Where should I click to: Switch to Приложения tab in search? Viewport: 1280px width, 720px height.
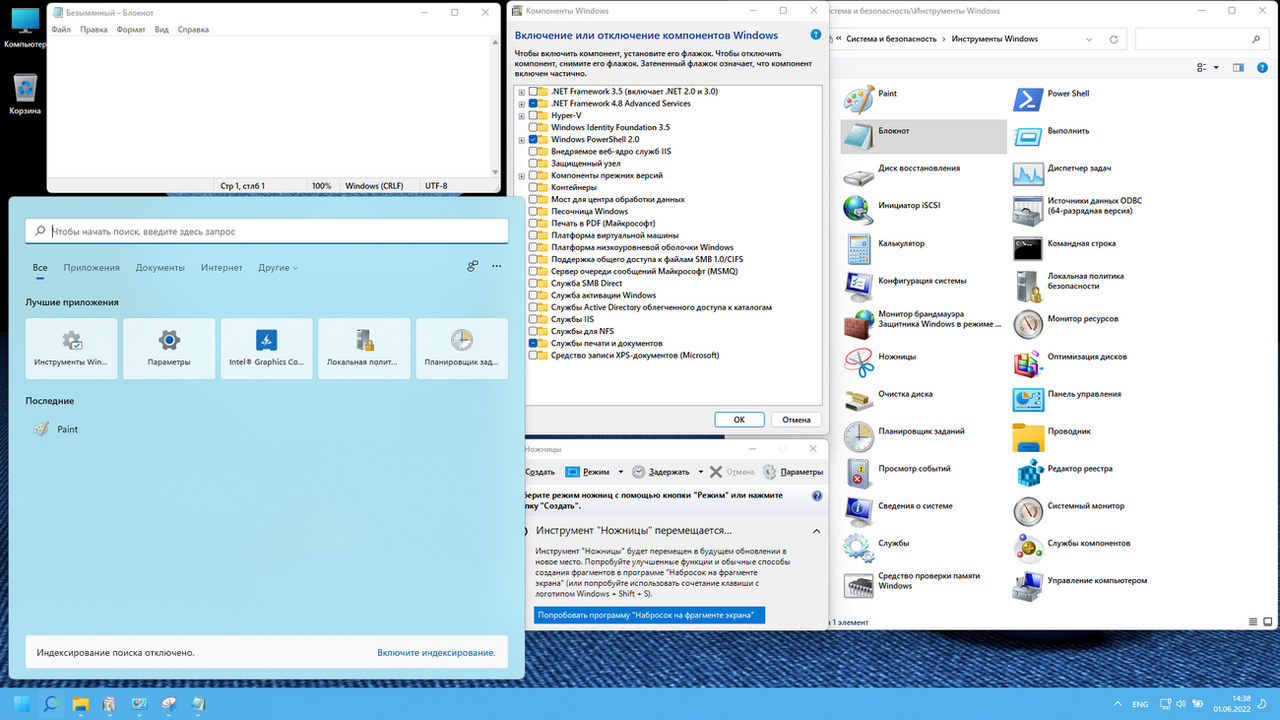point(91,268)
